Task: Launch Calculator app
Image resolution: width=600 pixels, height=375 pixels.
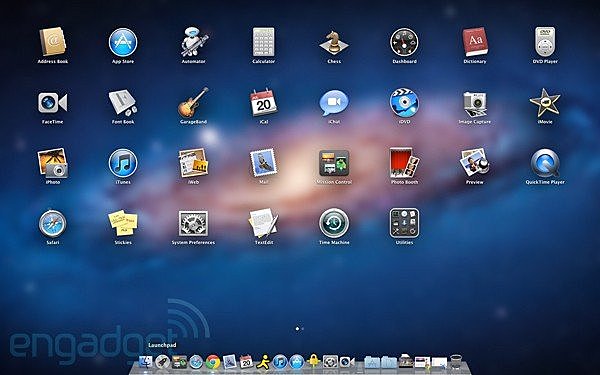Action: tap(264, 42)
